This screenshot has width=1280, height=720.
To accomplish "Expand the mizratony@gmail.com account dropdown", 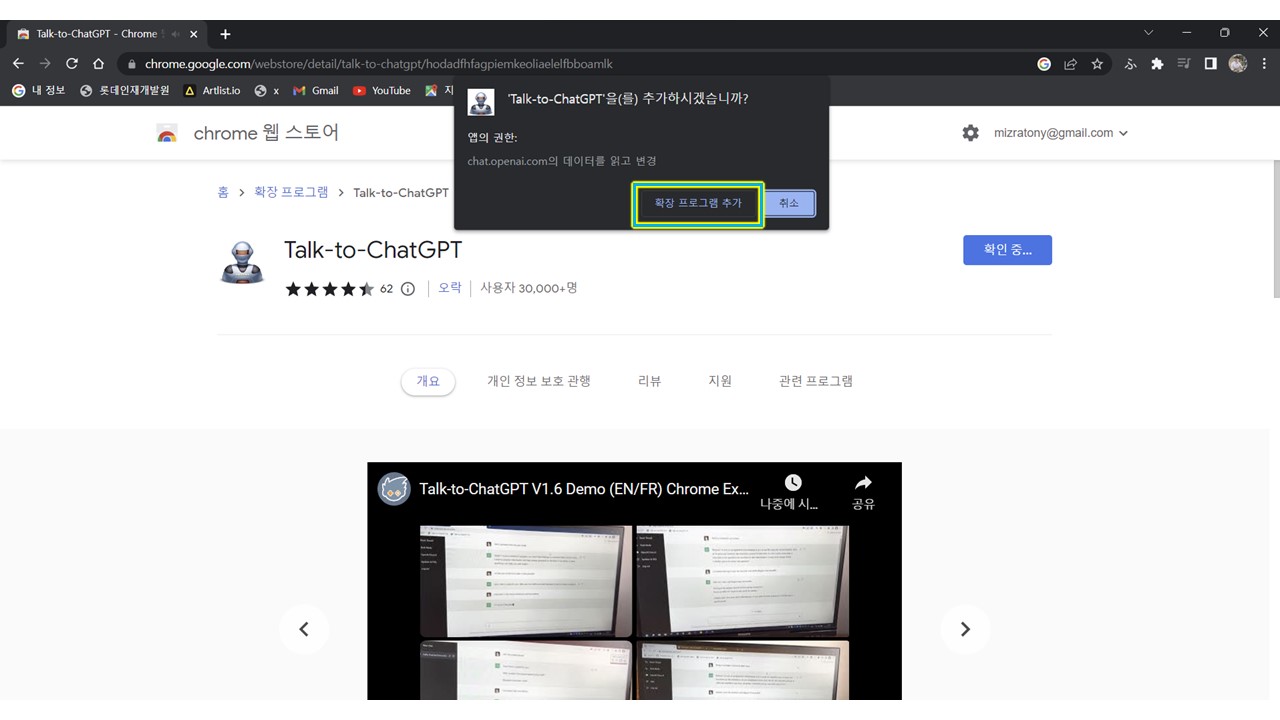I will click(1060, 133).
